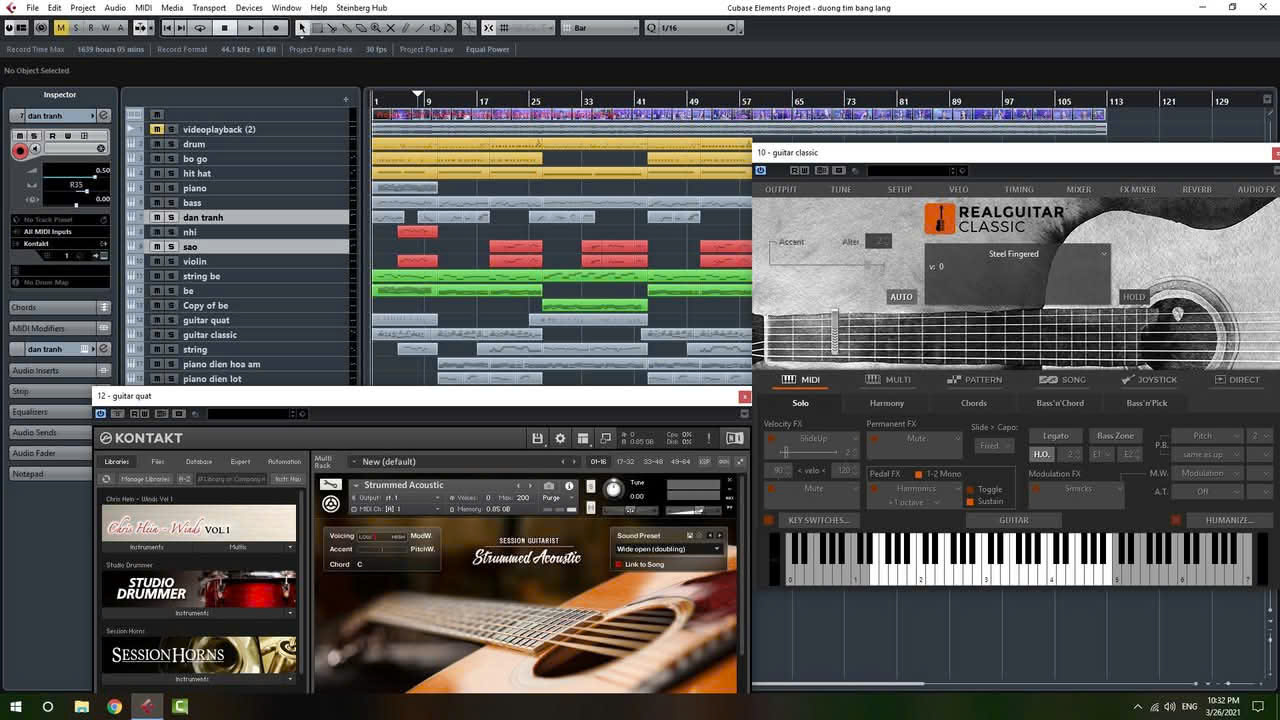Select the Harmony mode tab in RealGuitar
Screen dimensions: 1280x720
pyautogui.click(x=886, y=403)
